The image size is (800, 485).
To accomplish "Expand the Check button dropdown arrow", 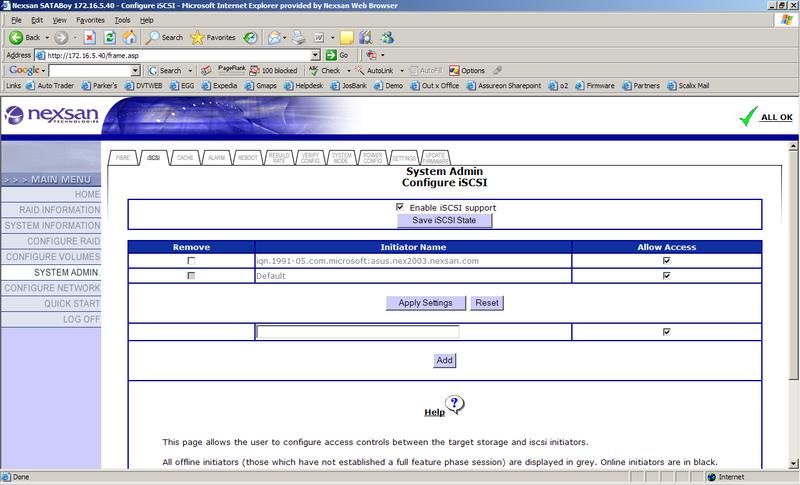I will coord(348,70).
